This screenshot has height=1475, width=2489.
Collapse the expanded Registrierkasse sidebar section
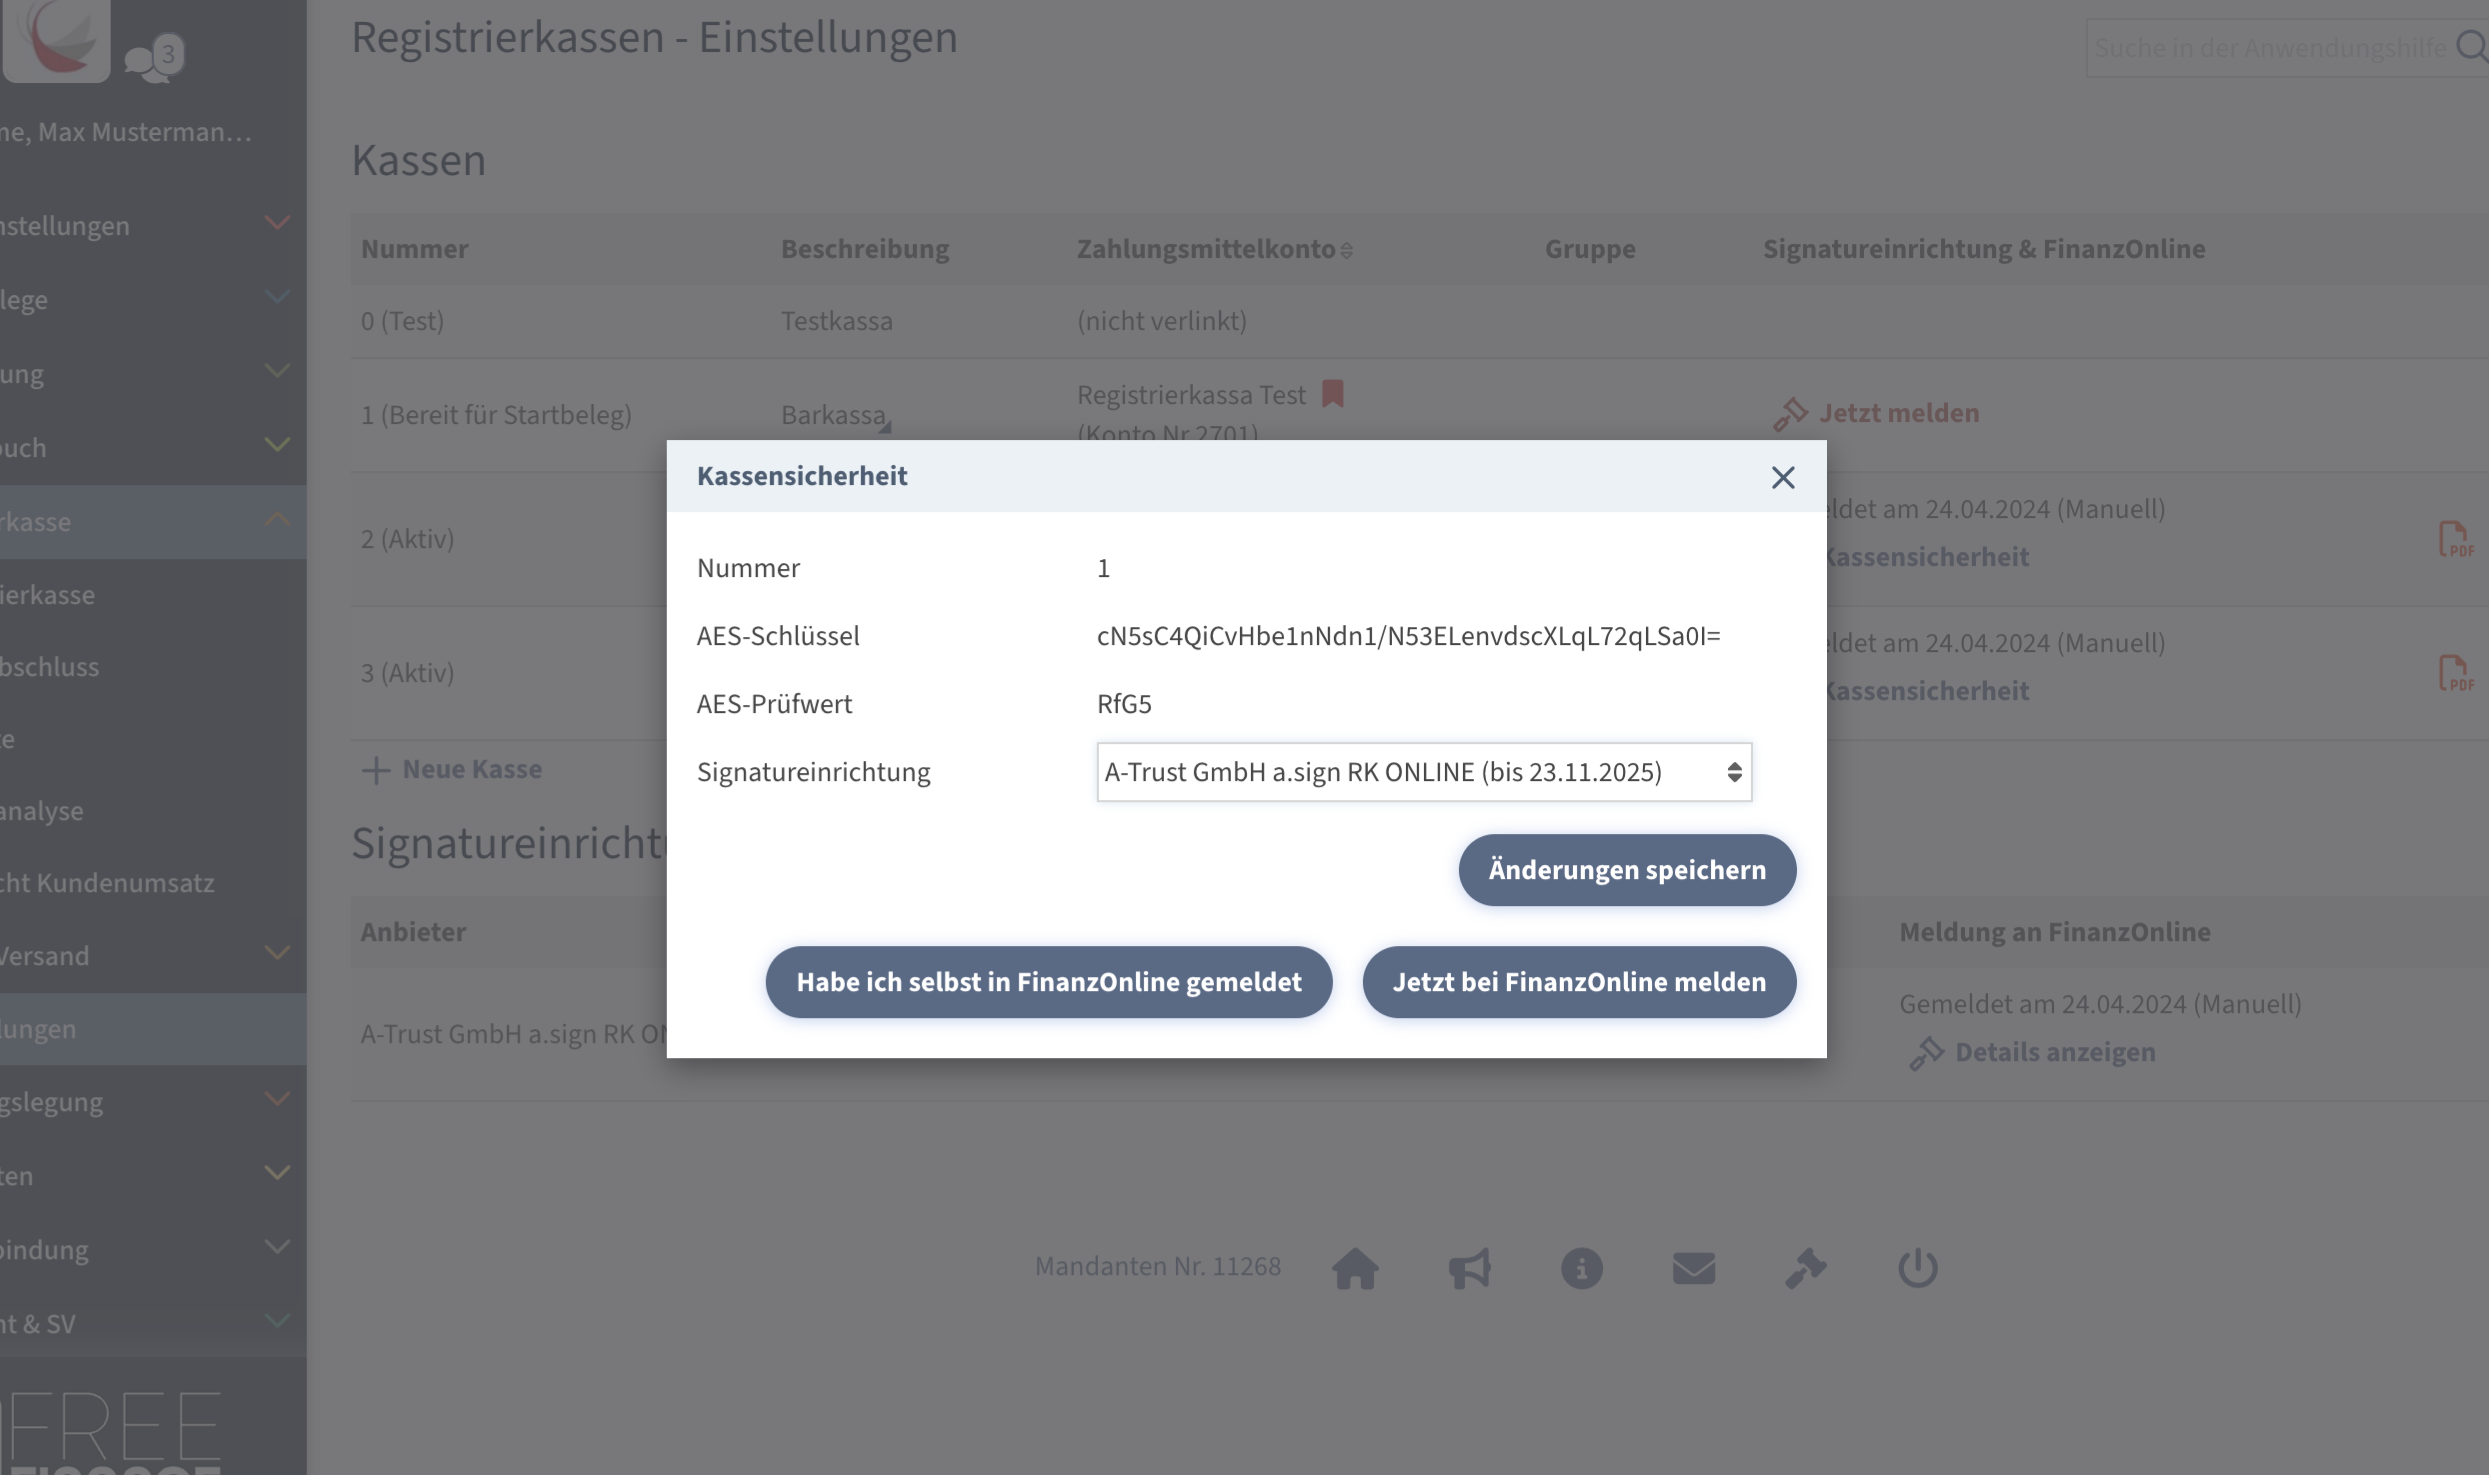point(277,520)
